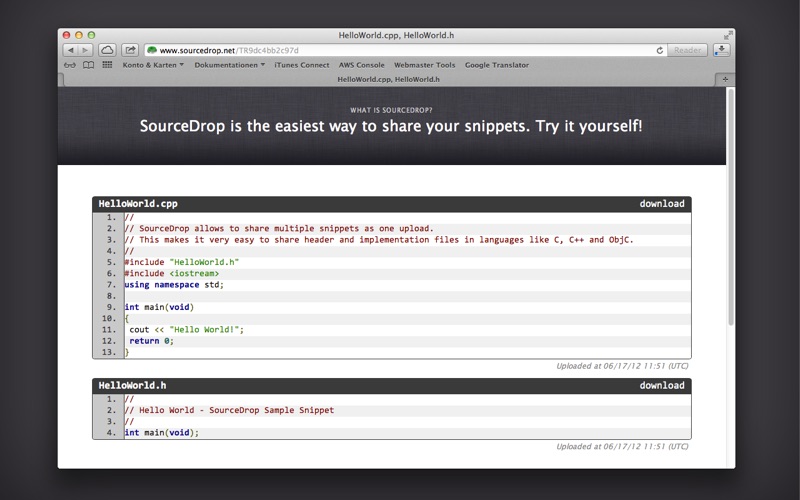Reload the page with the refresh icon
The height and width of the screenshot is (500, 800).
(660, 50)
